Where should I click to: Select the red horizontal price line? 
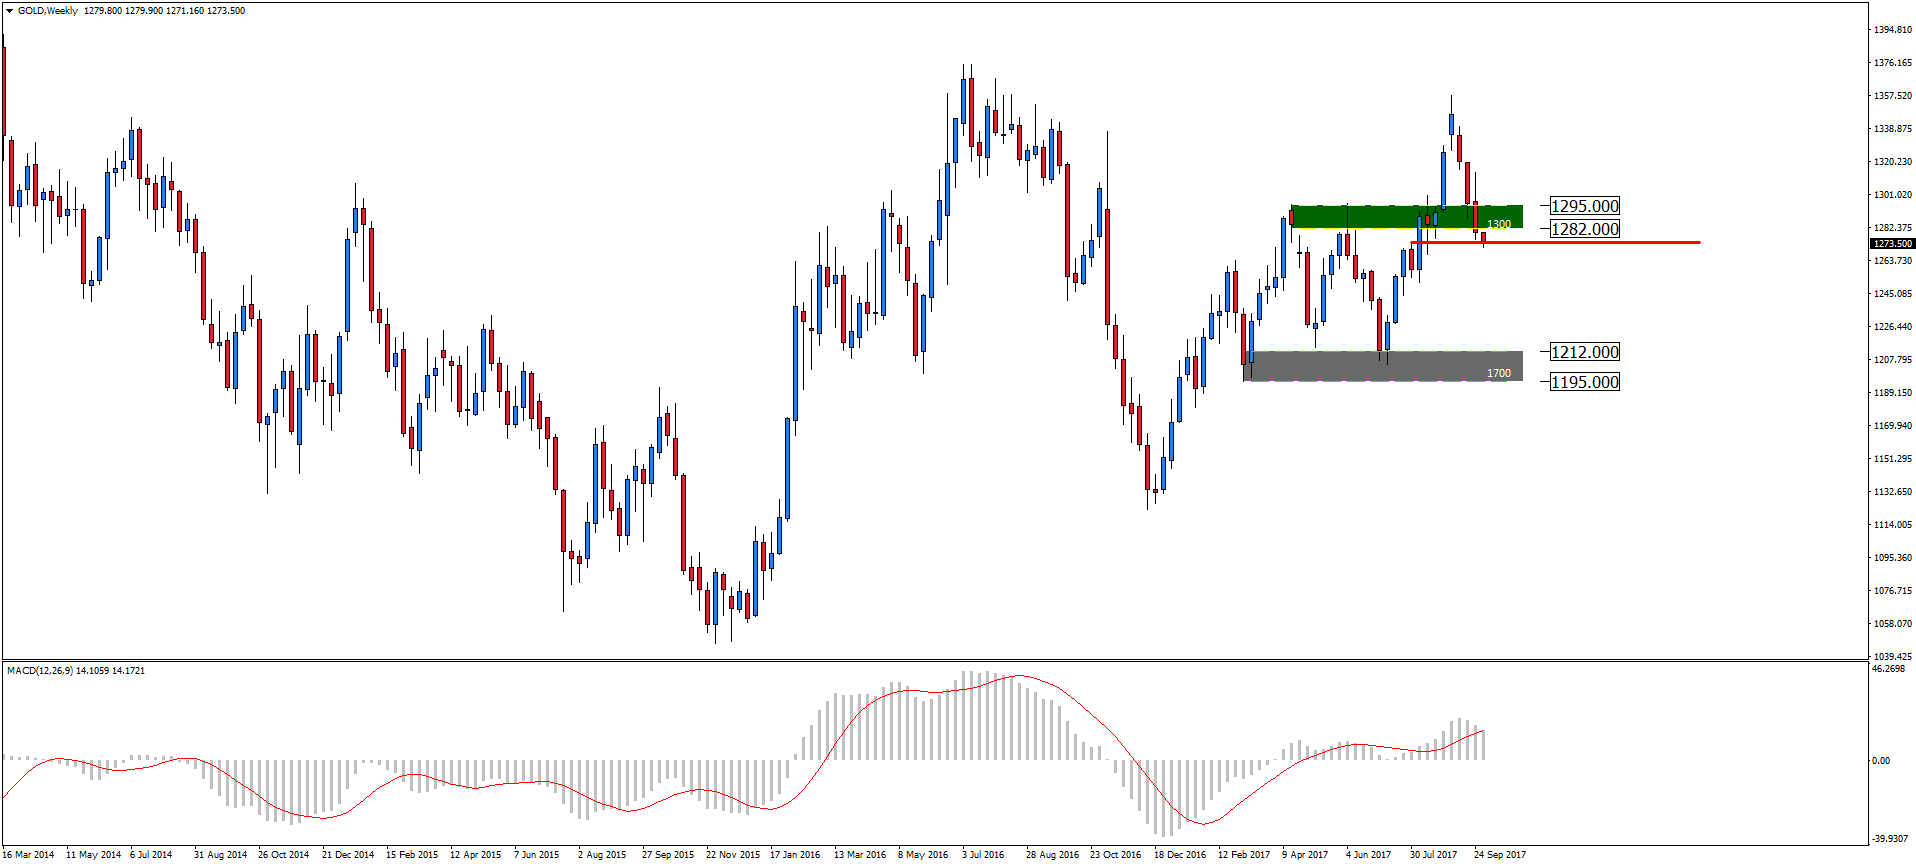point(1555,242)
